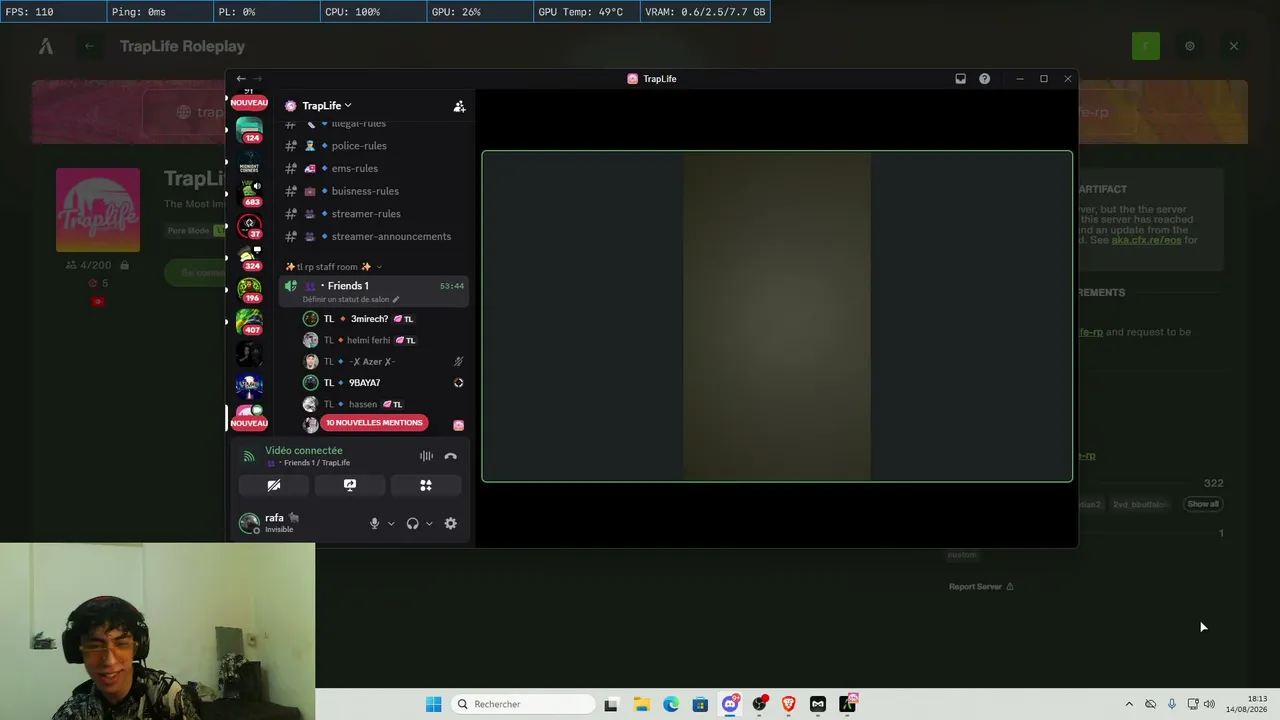Deafen audio with the headphones button
1280x720 pixels.
click(x=412, y=524)
